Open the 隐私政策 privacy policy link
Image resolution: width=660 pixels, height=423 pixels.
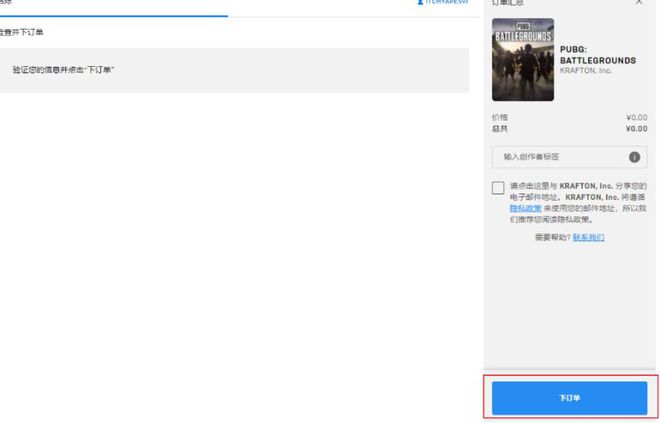525,208
